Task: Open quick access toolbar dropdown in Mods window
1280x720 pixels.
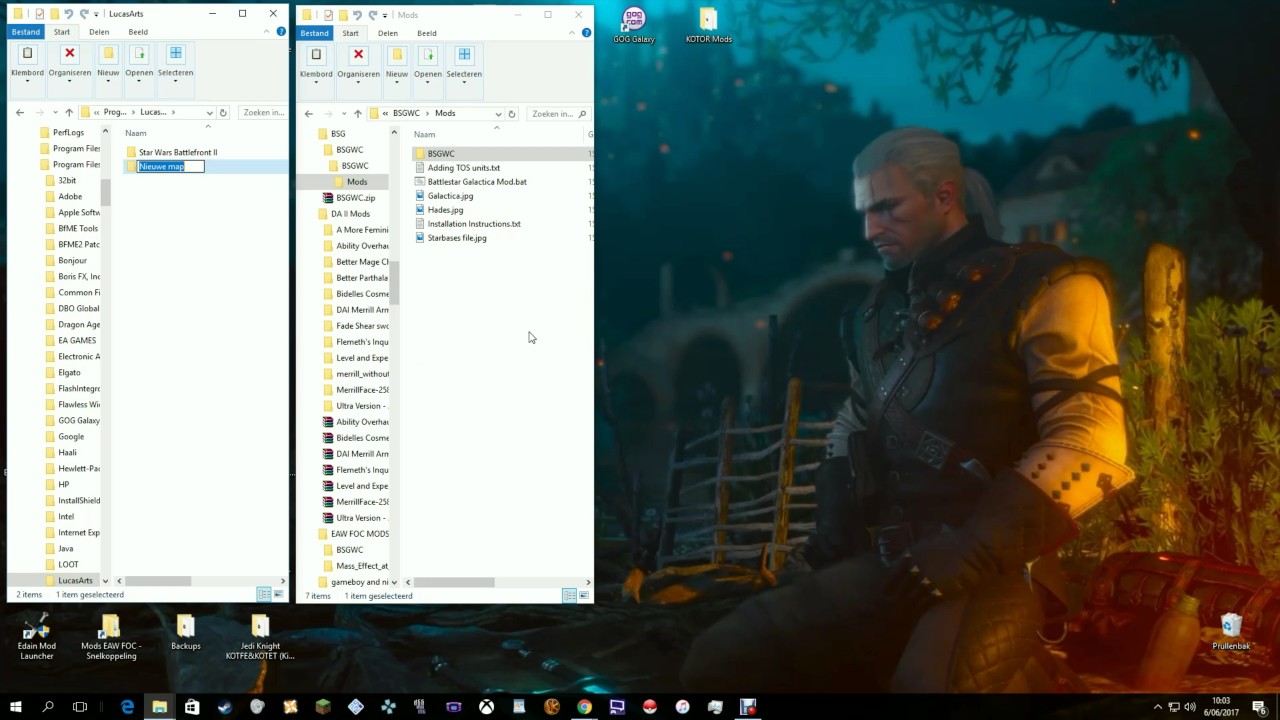Action: click(x=384, y=15)
